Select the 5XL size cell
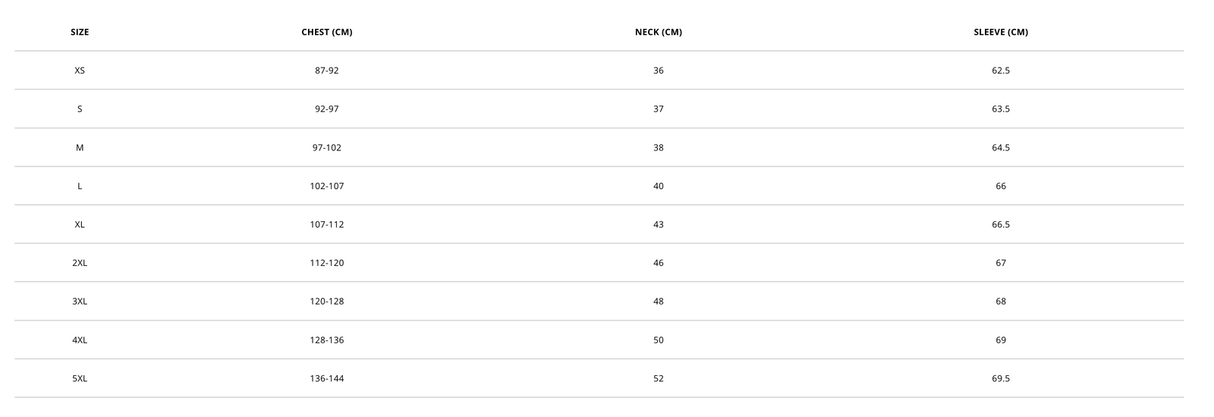Screen dimensions: 1214x417 point(80,379)
